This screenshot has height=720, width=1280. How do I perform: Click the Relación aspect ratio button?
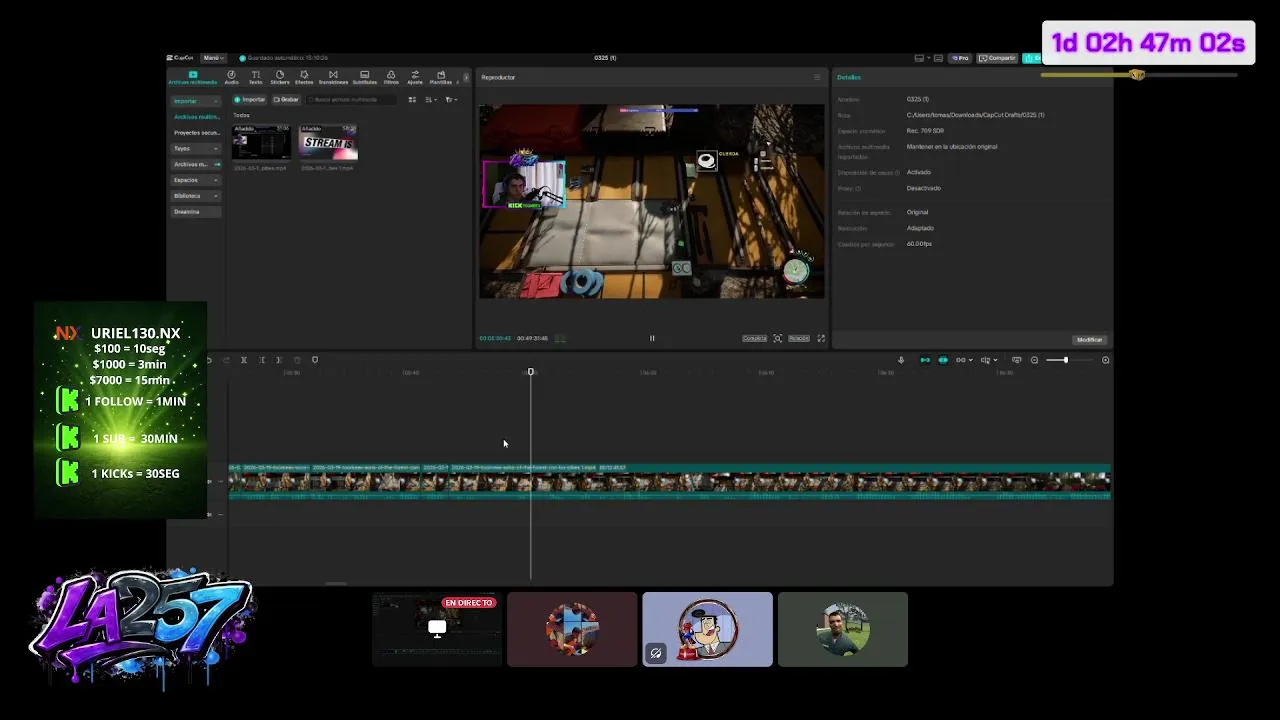(x=799, y=338)
